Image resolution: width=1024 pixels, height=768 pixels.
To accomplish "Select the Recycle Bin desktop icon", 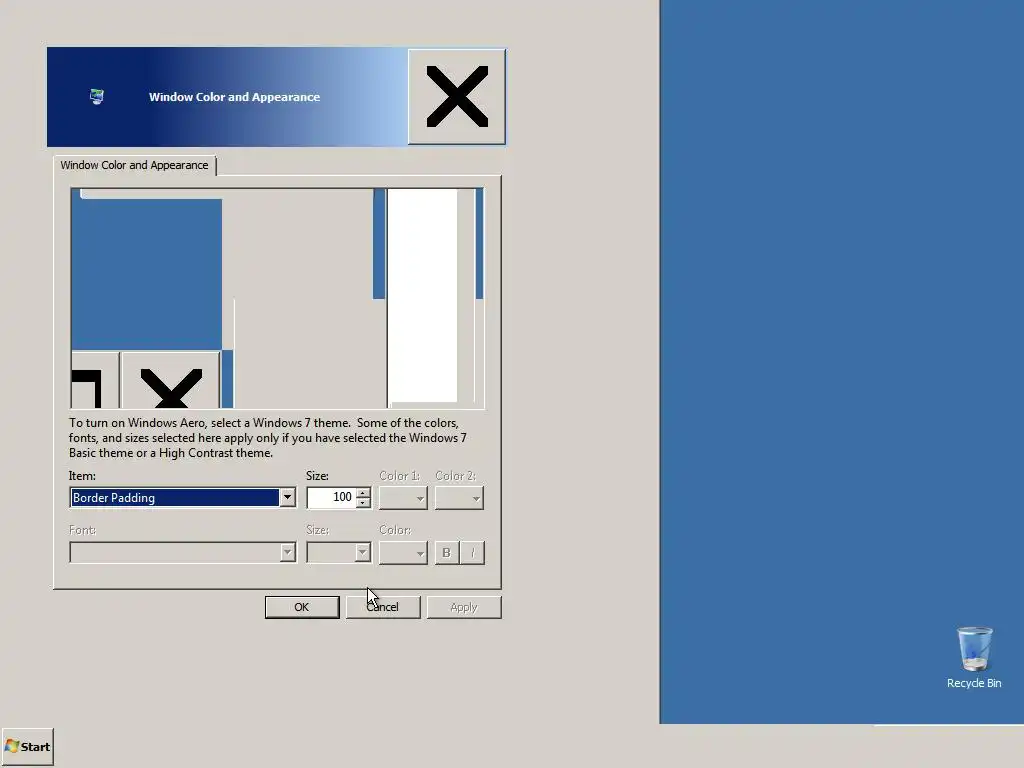I will click(x=974, y=657).
